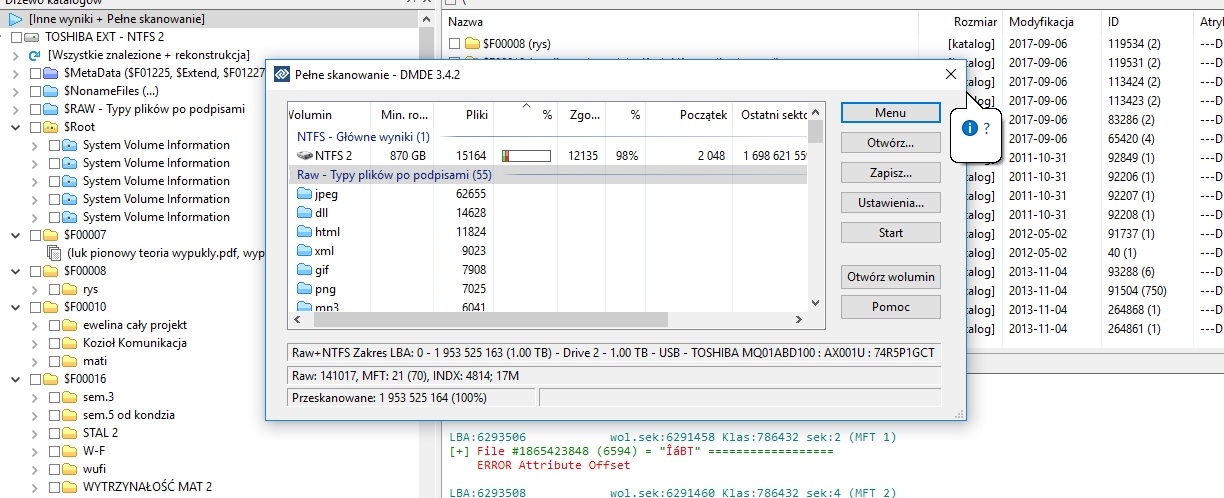Open the Menu button in the scan dialog
This screenshot has width=1224, height=498.
point(890,112)
